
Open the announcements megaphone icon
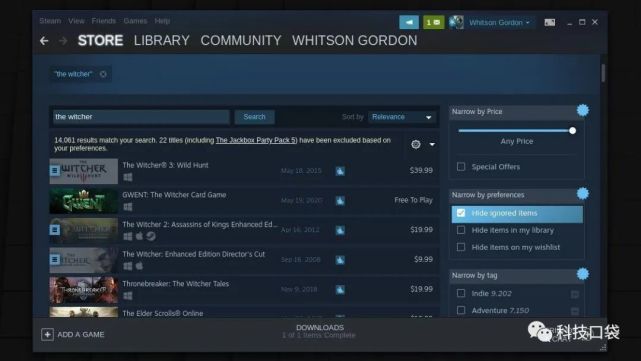point(409,22)
